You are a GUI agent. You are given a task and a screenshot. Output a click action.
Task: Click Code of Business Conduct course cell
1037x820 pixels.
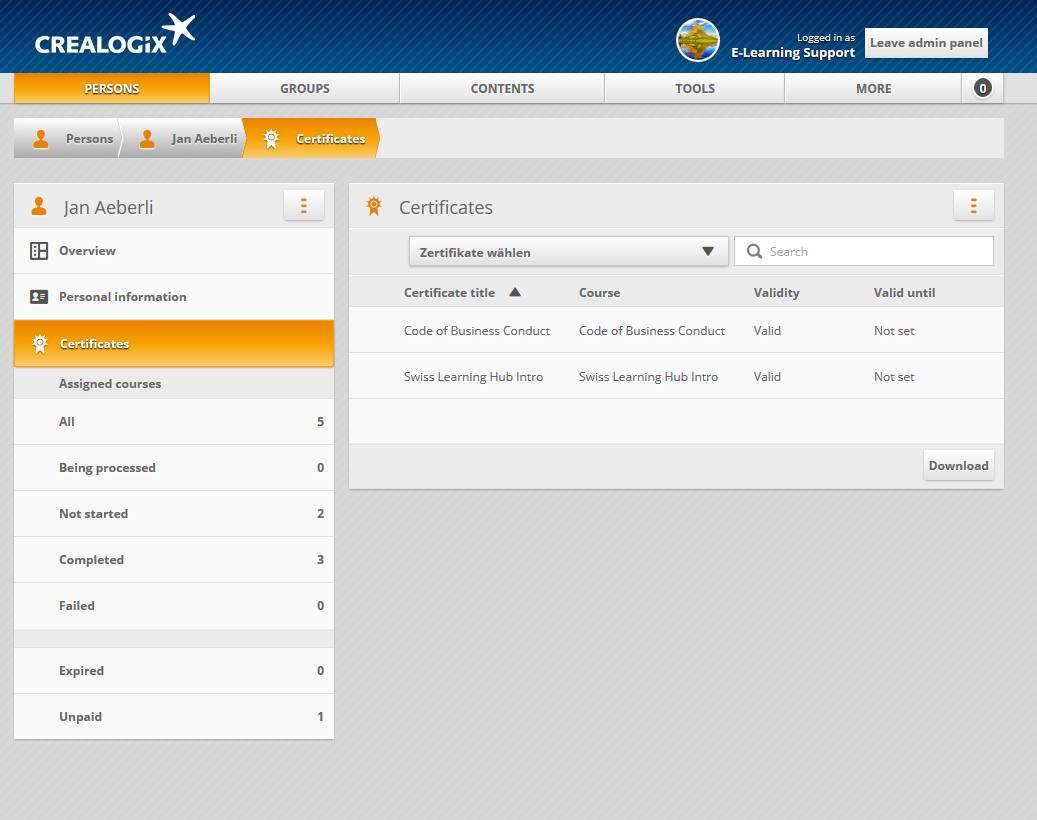(652, 331)
